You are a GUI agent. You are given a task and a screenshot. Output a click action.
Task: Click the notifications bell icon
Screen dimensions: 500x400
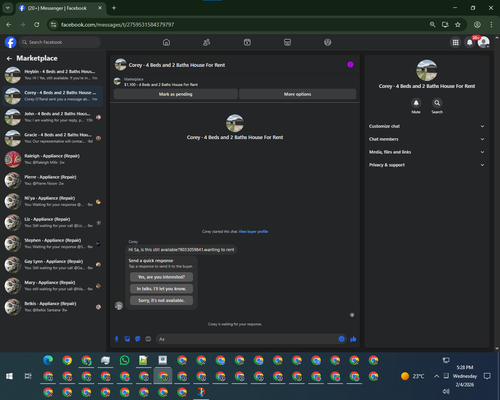pyautogui.click(x=470, y=42)
